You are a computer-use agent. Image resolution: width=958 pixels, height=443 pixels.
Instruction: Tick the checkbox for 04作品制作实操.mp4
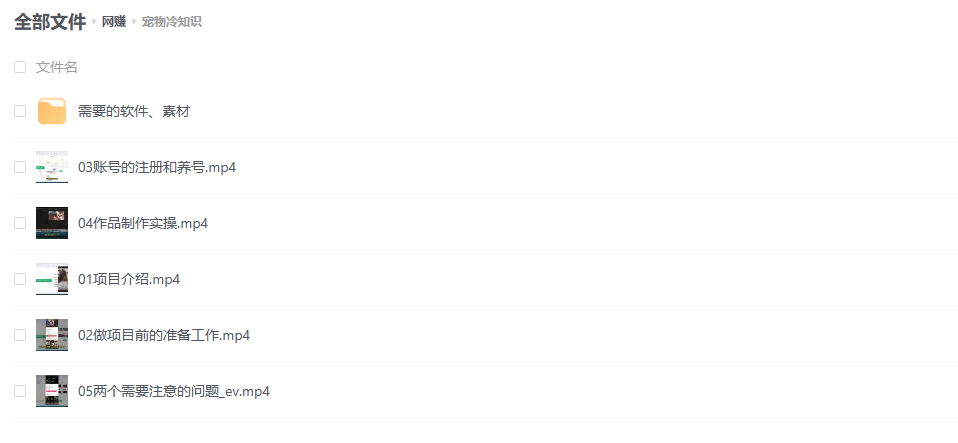coord(20,223)
